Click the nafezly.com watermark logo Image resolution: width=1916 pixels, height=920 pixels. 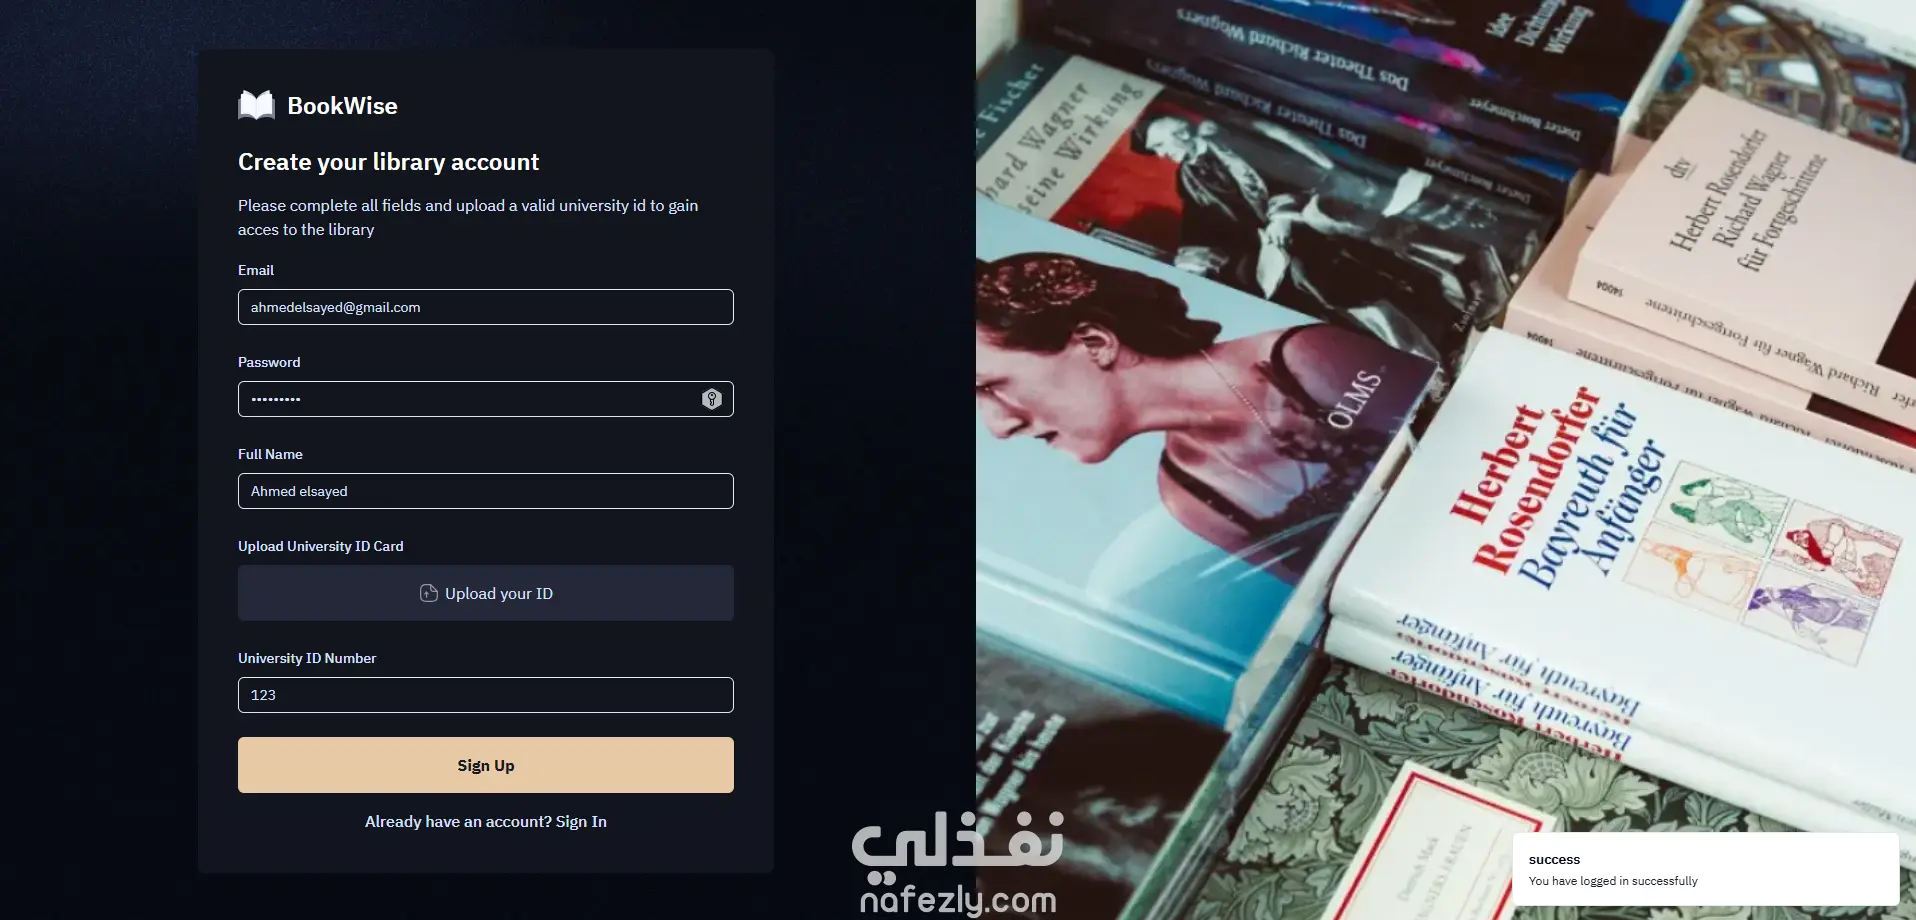click(x=958, y=865)
